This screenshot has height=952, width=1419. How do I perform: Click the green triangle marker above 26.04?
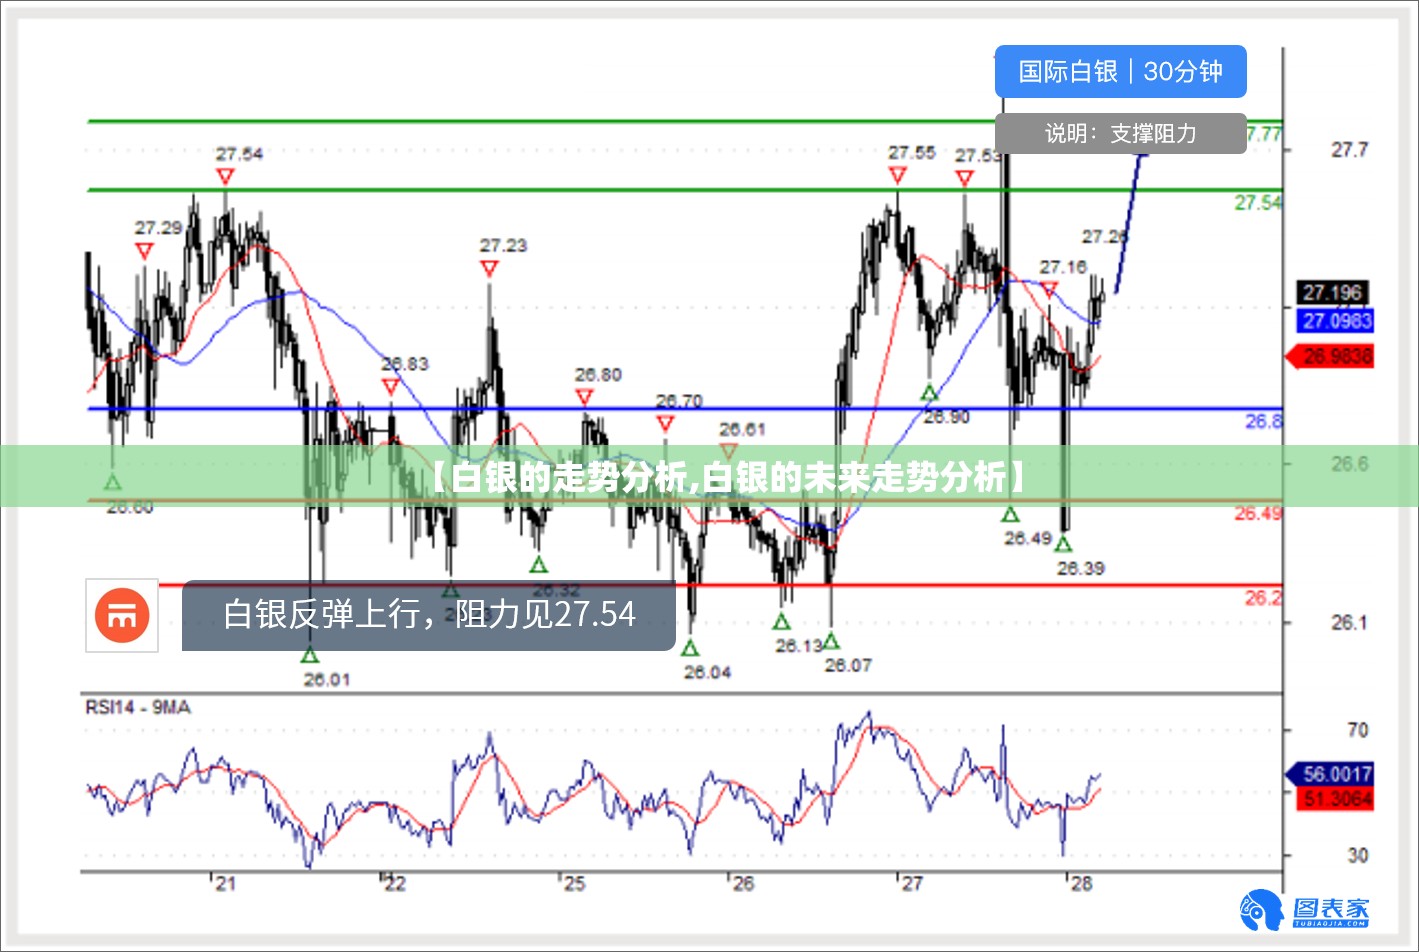[690, 648]
